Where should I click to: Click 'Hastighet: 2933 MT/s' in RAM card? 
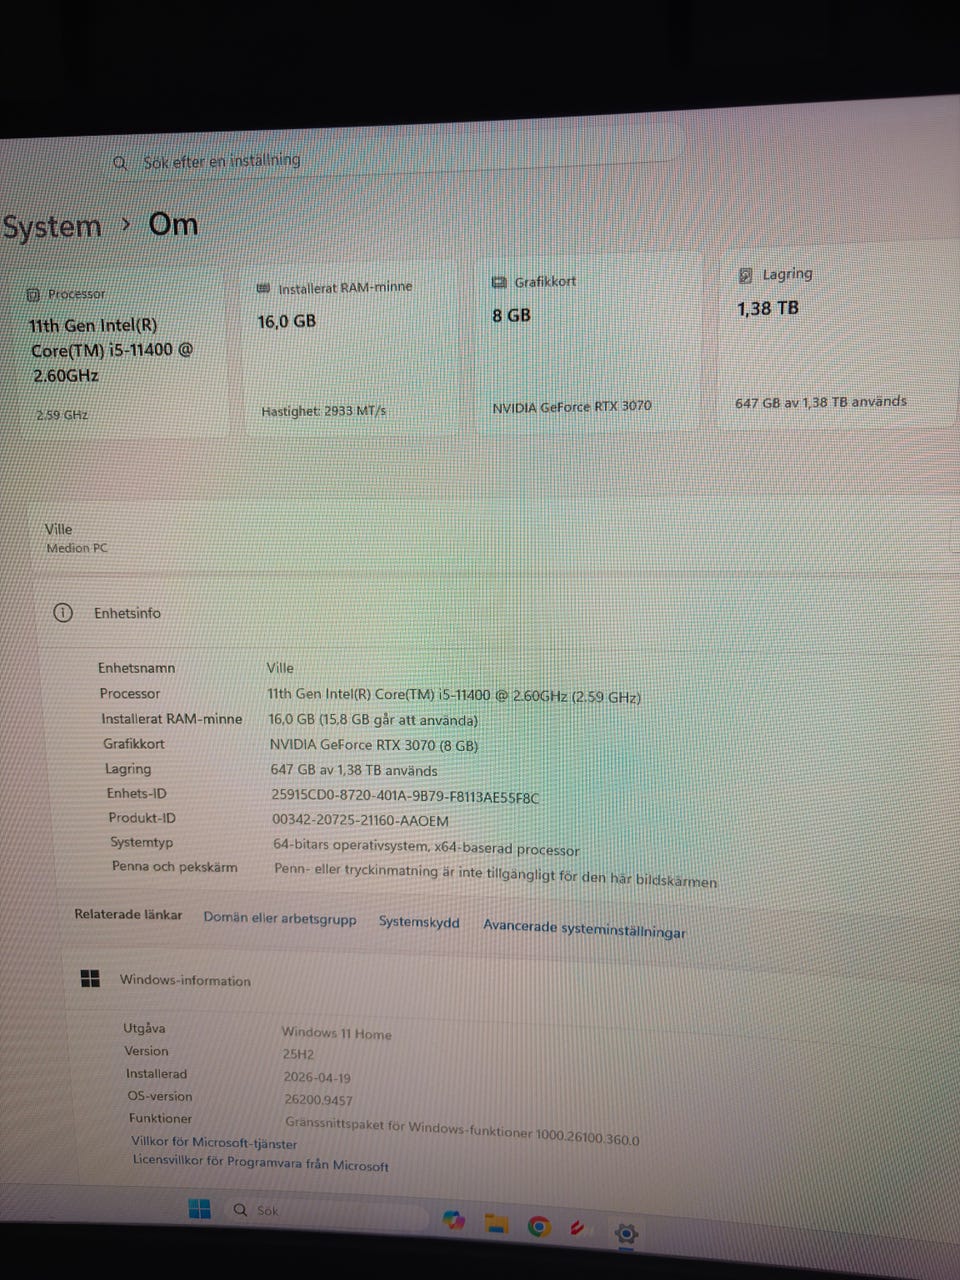324,411
